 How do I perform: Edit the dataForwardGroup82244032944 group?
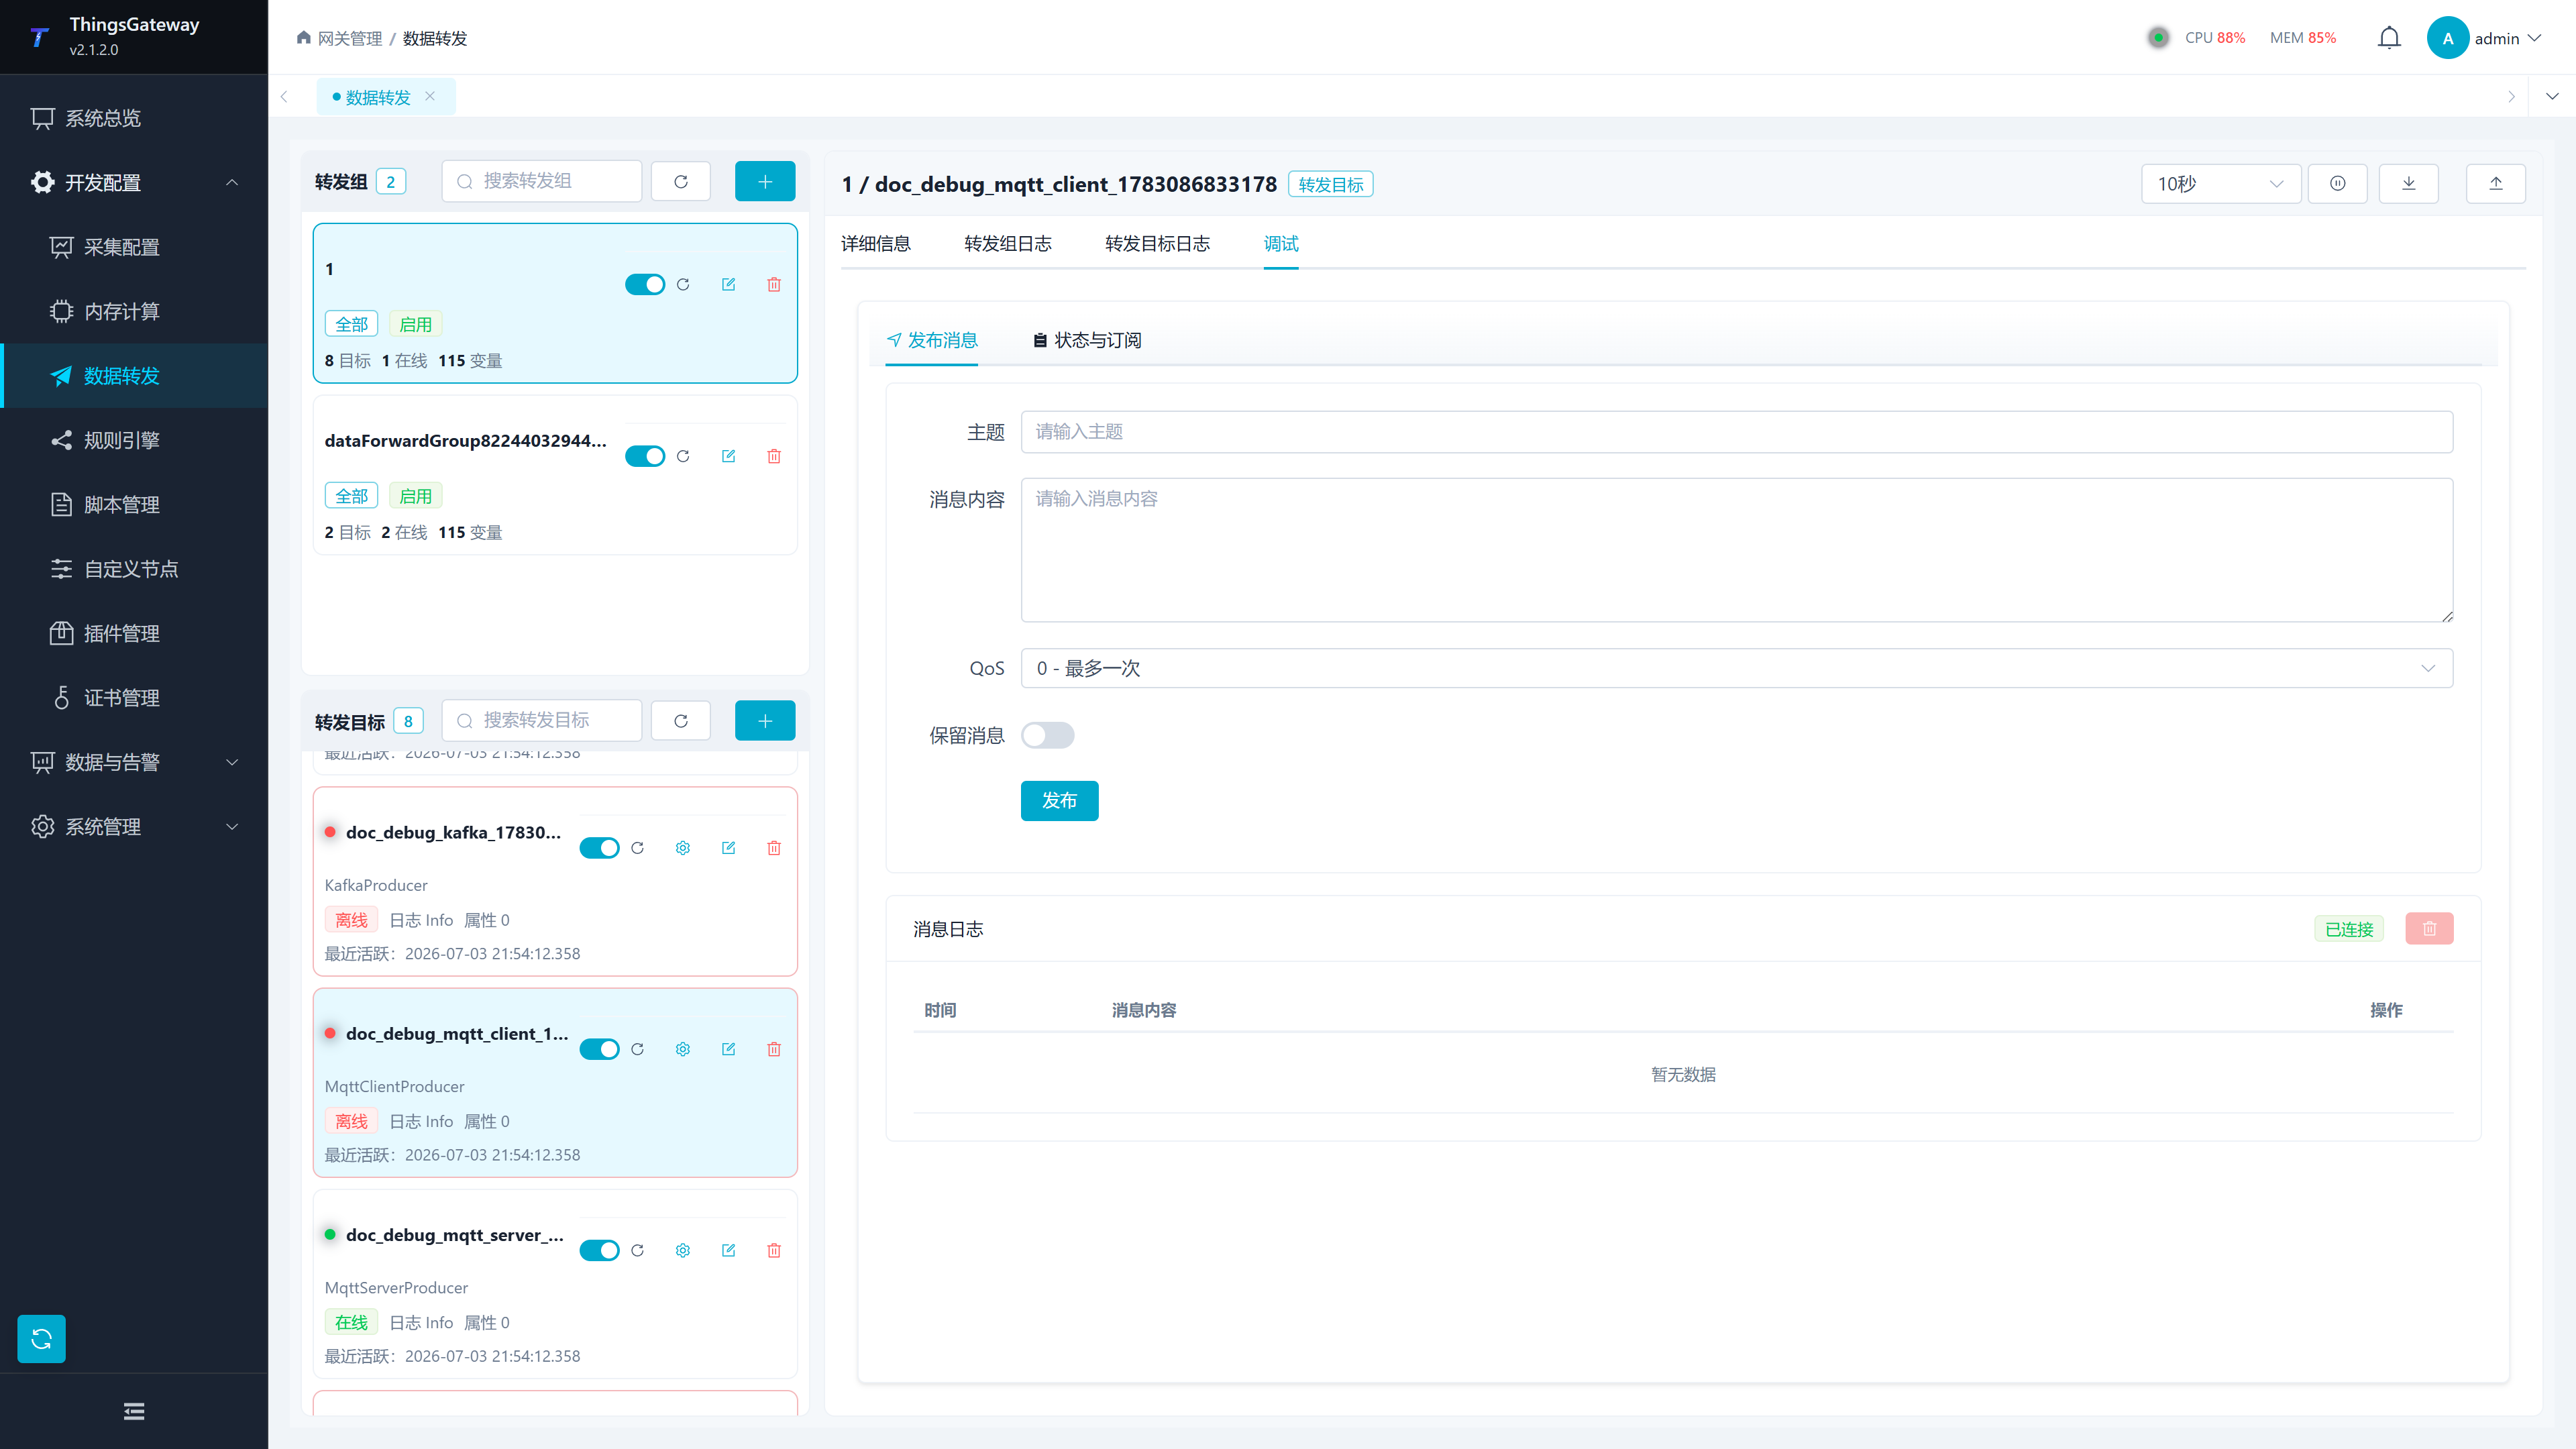click(x=728, y=456)
